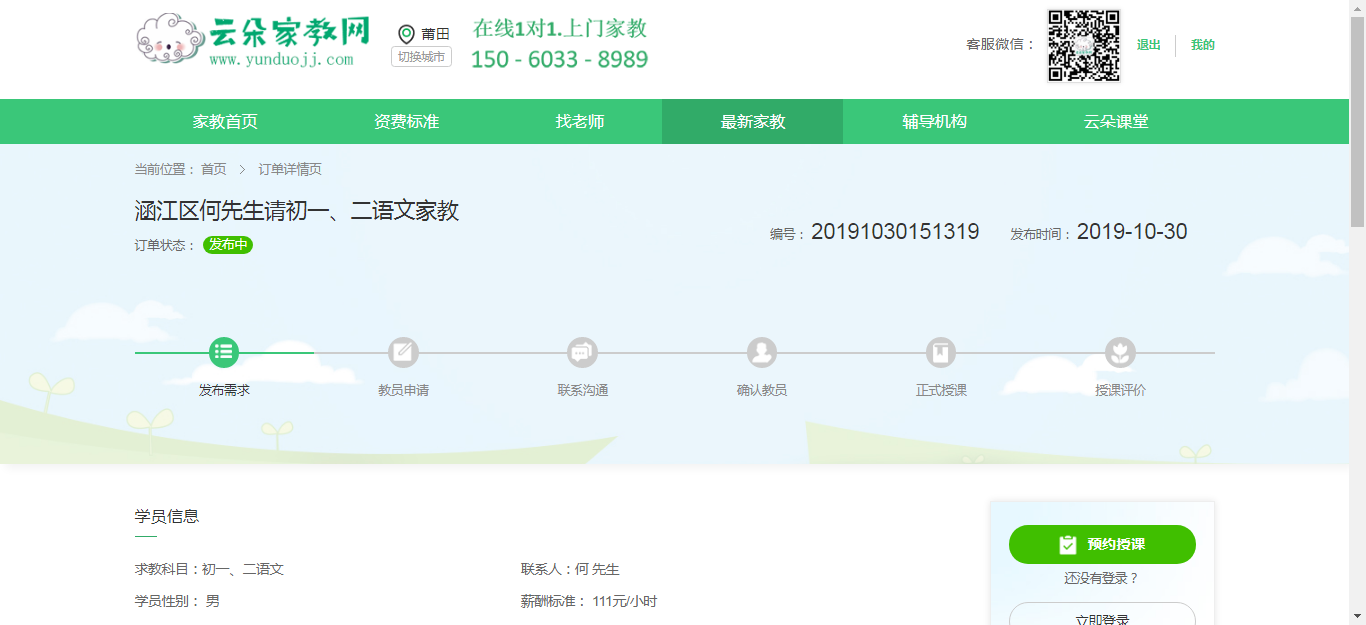1366x625 pixels.
Task: Open the 辅导机构 nav tab
Action: click(934, 122)
